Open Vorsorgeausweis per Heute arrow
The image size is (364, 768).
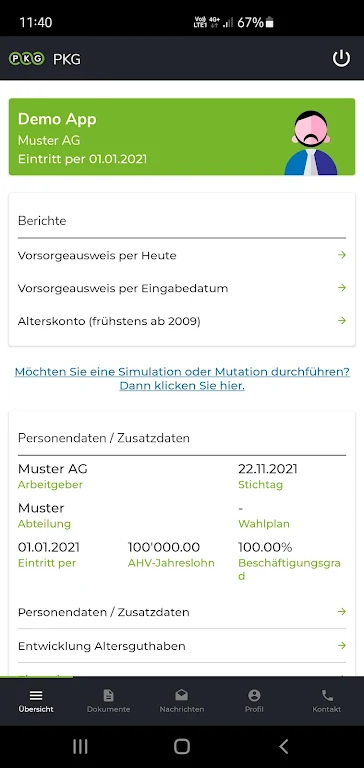(342, 255)
